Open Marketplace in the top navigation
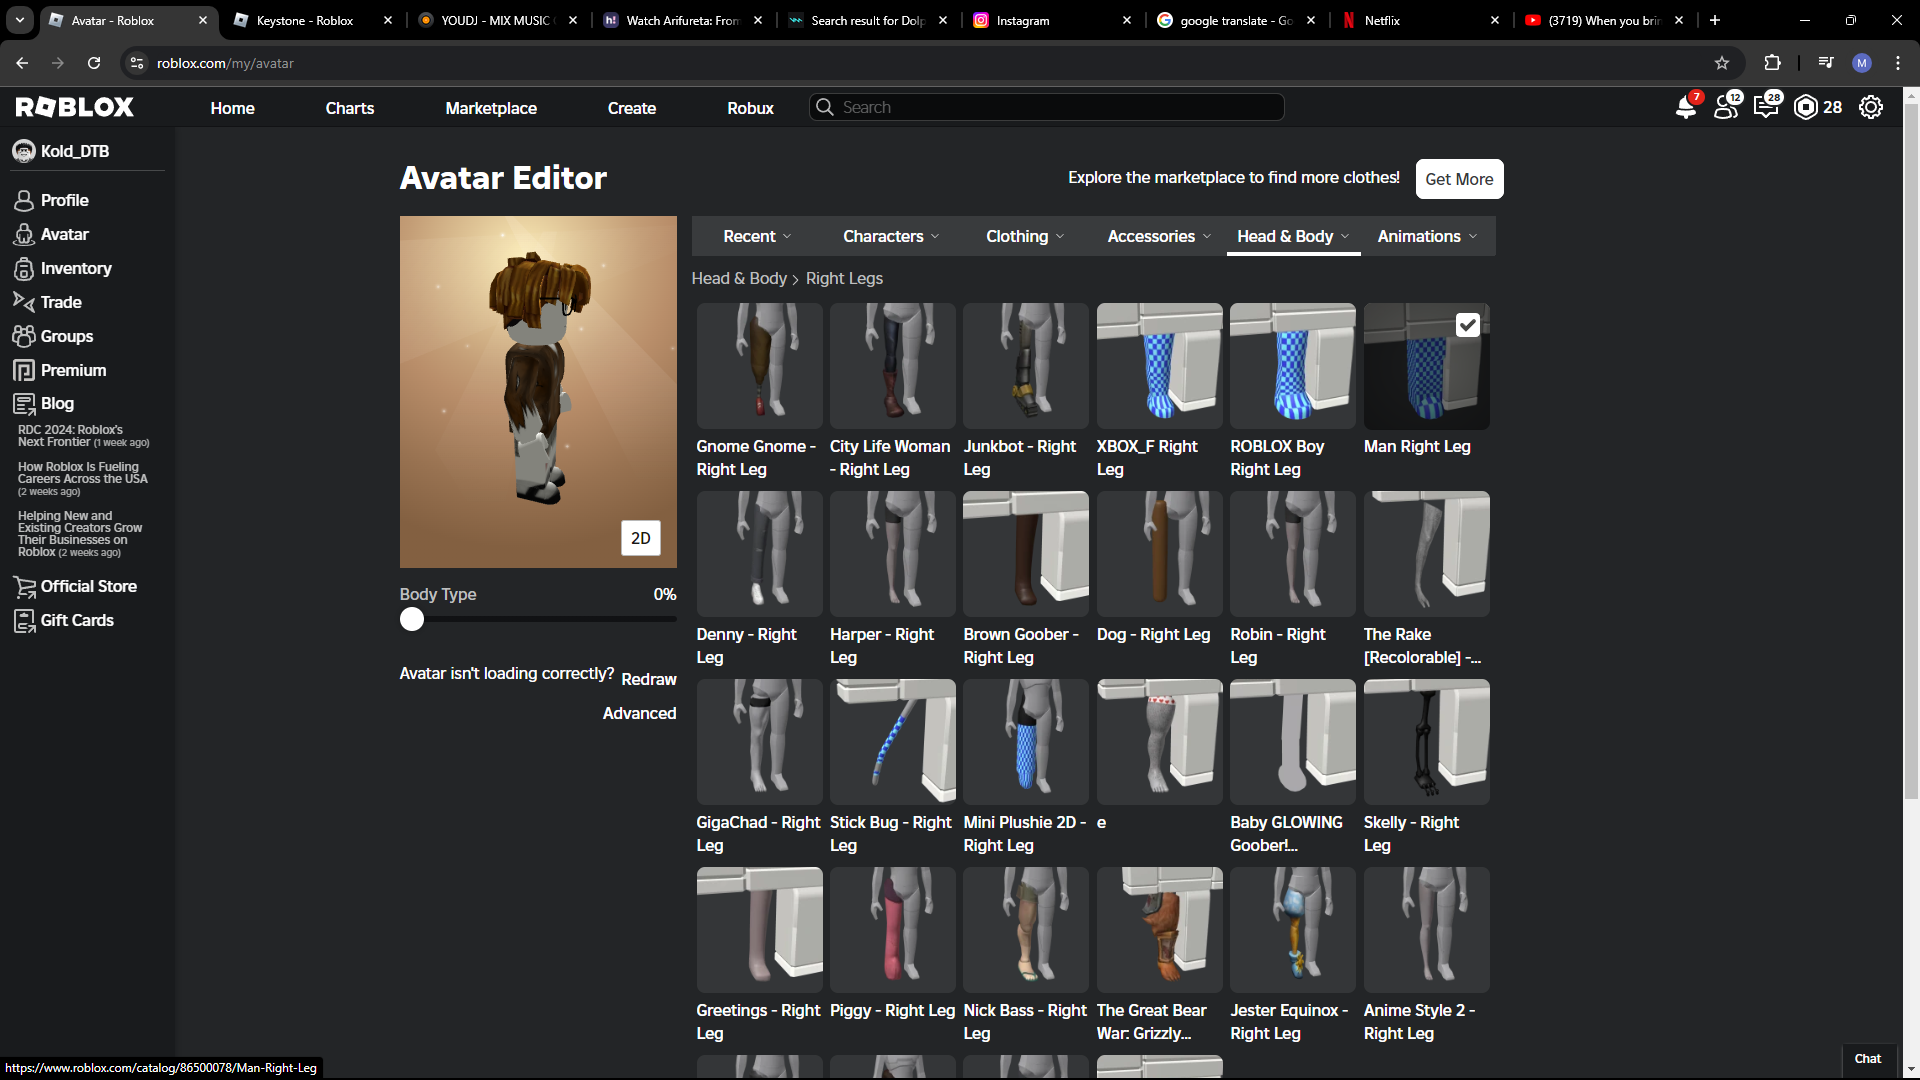This screenshot has height=1080, width=1920. coord(491,108)
